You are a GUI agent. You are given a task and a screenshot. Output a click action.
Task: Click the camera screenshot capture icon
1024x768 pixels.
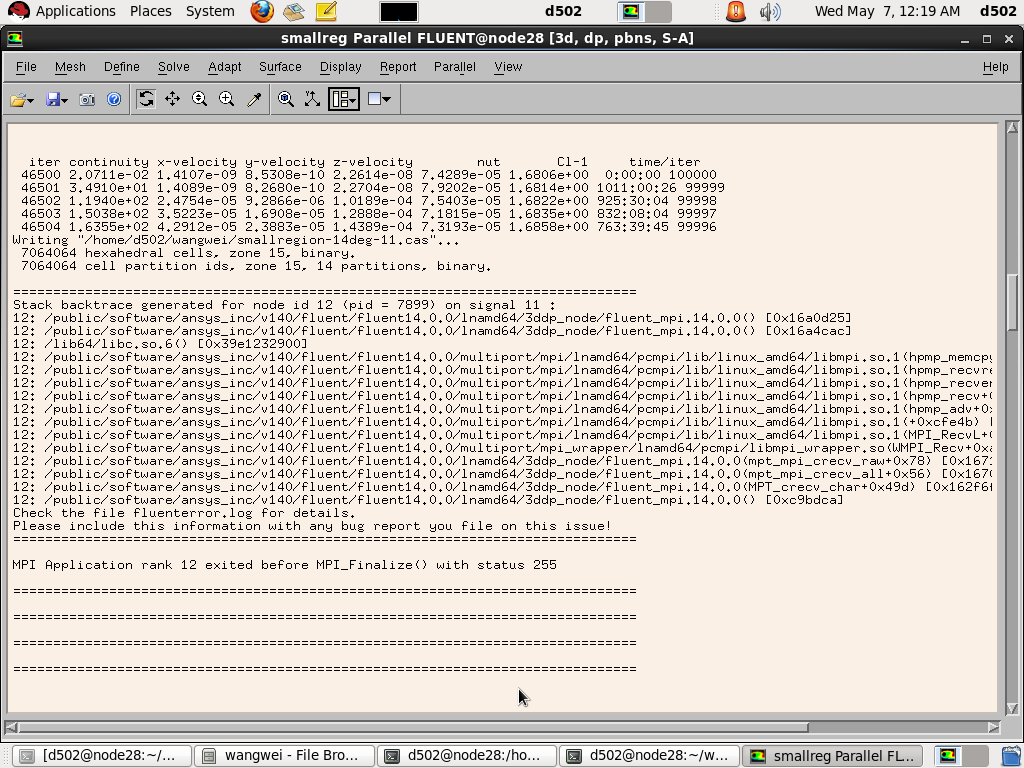tap(87, 99)
